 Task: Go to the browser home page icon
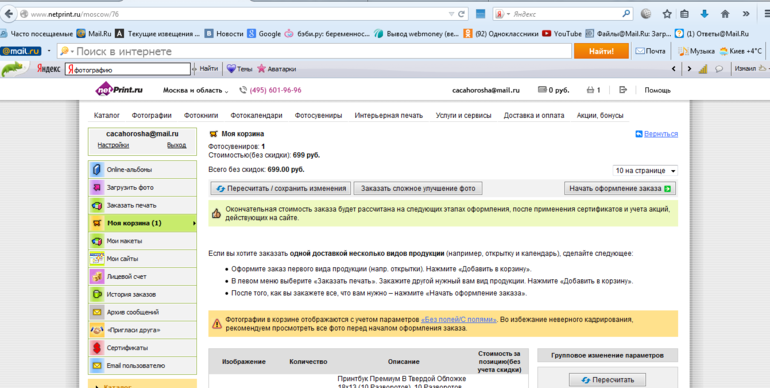pyautogui.click(x=725, y=14)
